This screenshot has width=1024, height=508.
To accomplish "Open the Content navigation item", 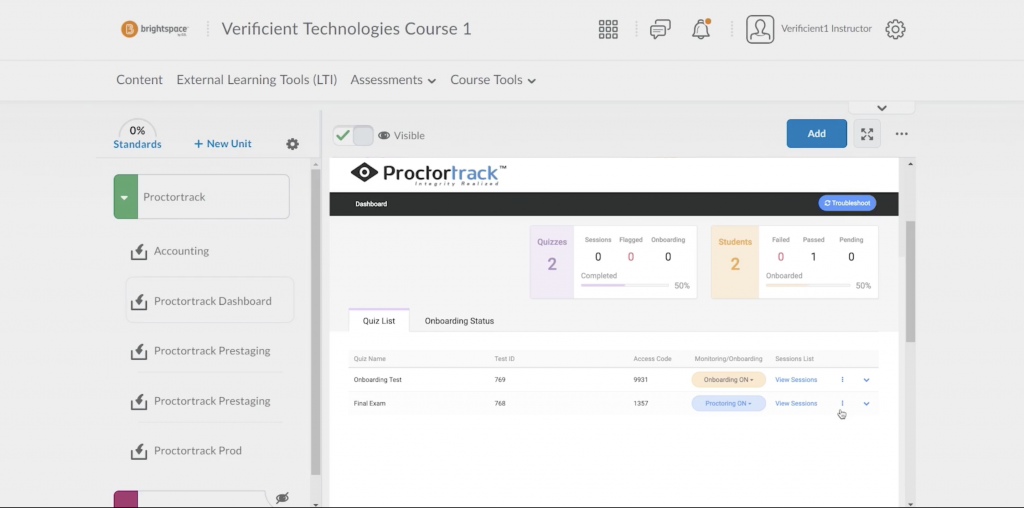I will point(139,80).
